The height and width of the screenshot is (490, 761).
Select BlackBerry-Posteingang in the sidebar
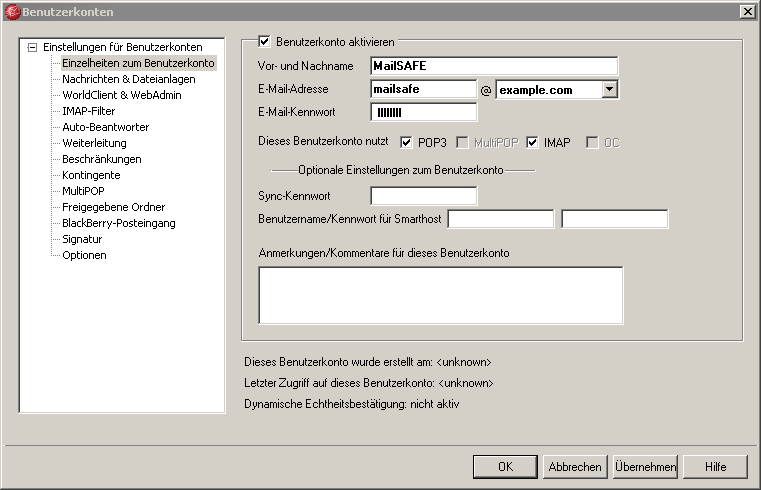pyautogui.click(x=118, y=223)
